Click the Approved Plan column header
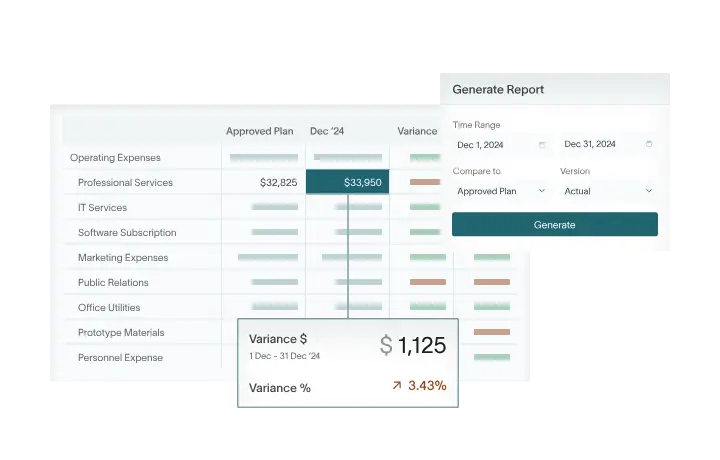 pos(259,131)
